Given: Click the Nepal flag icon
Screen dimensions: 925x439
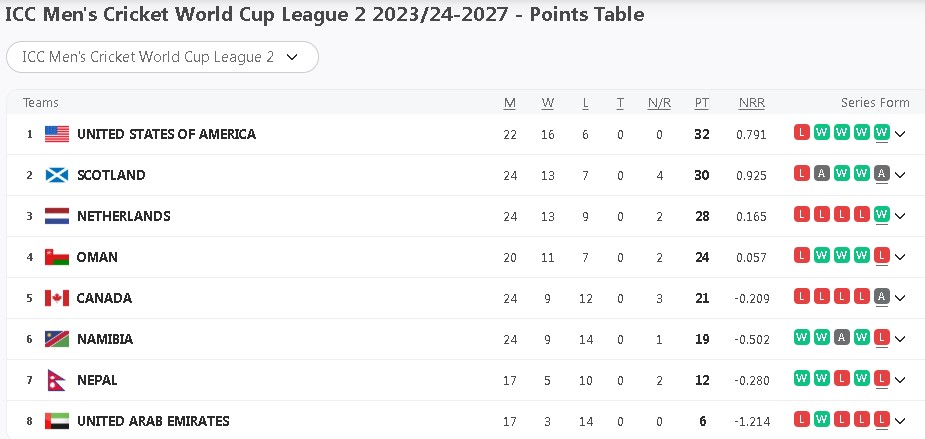Looking at the screenshot, I should point(55,380).
